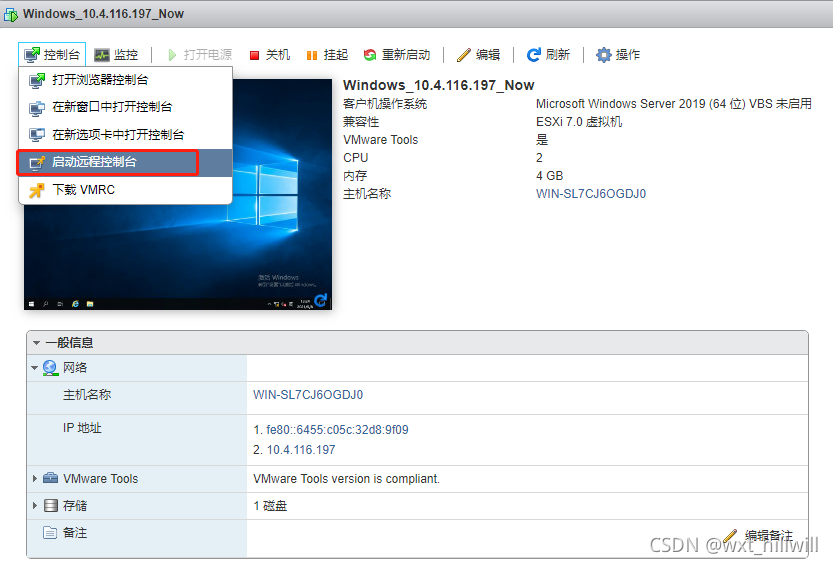
Task: Open hostname link in network table
Action: click(308, 395)
